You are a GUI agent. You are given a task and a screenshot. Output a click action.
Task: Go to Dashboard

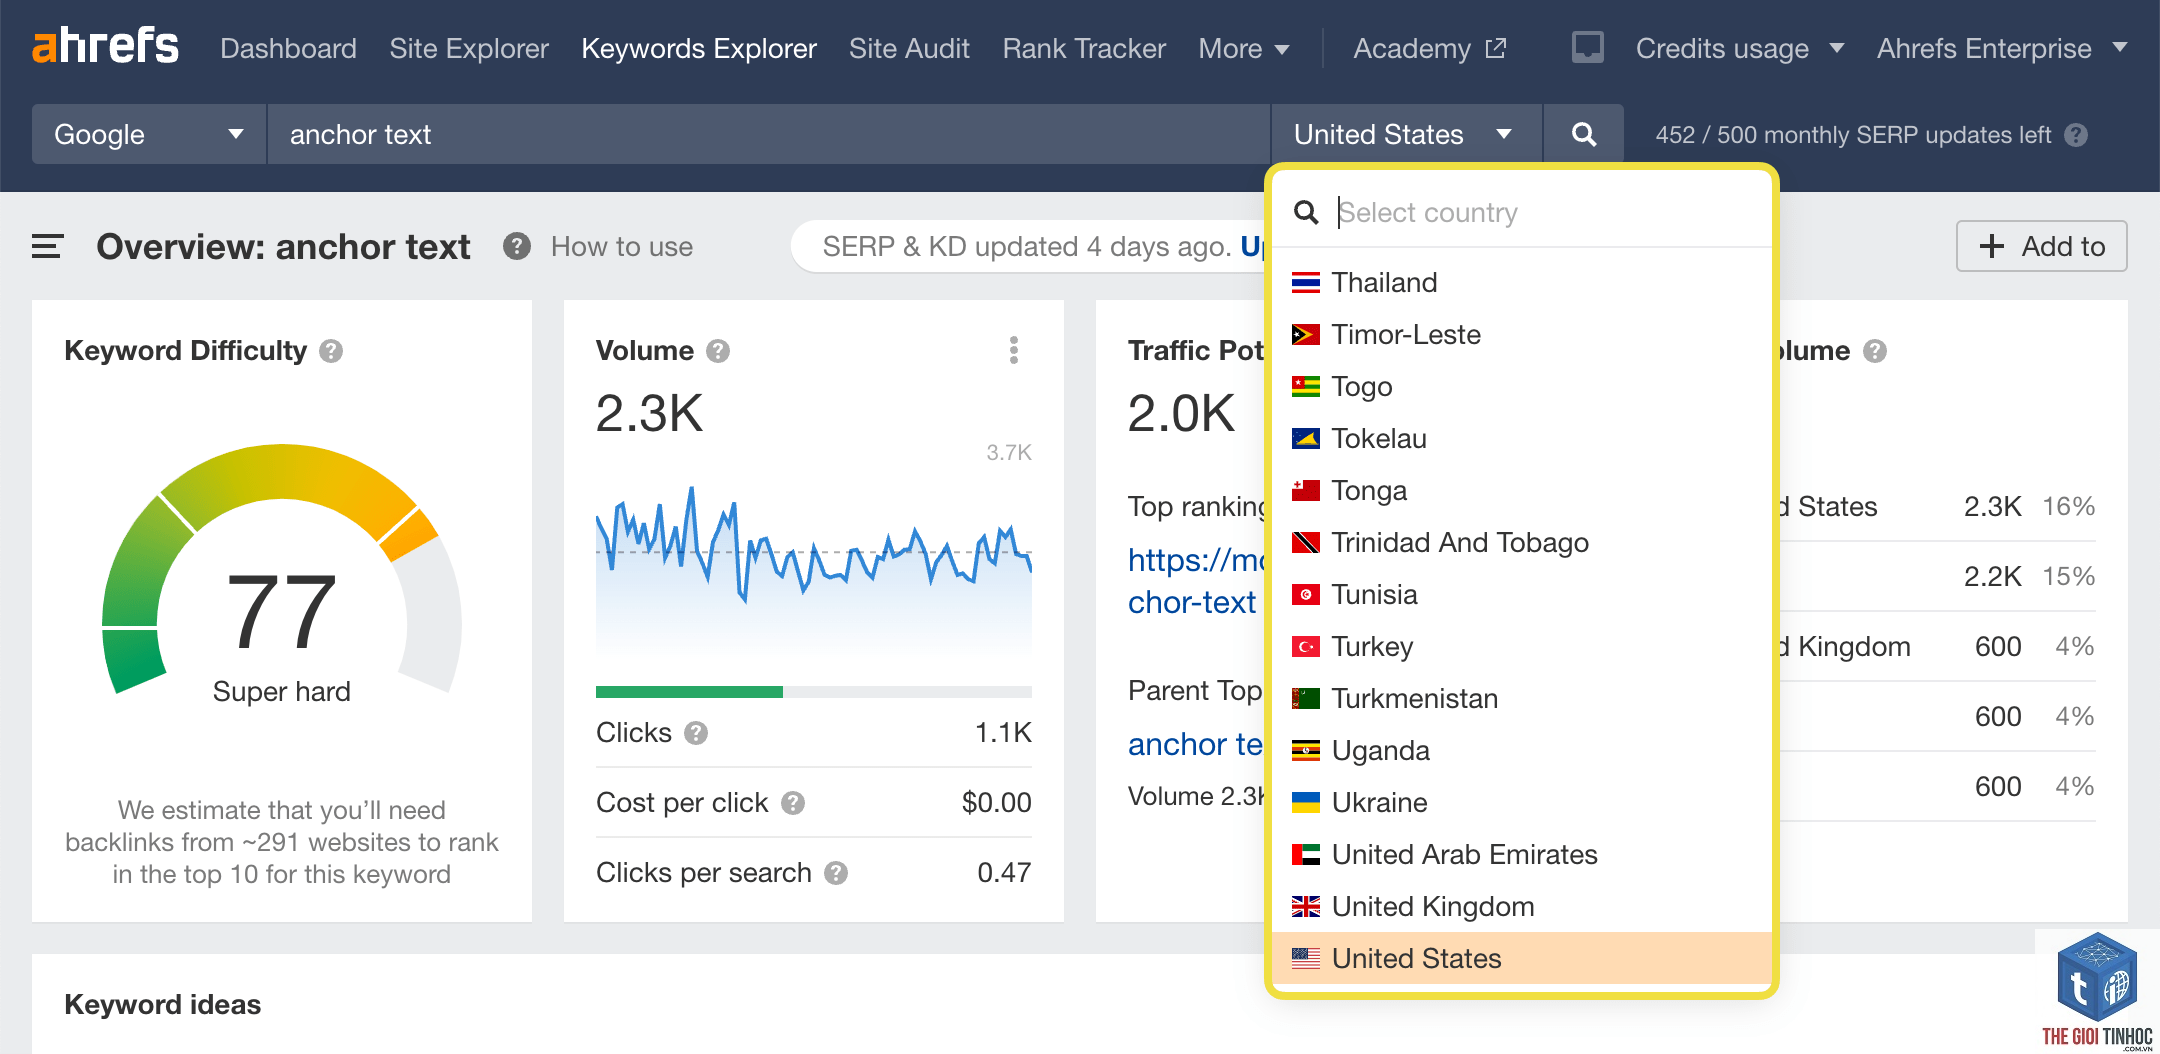(x=288, y=48)
